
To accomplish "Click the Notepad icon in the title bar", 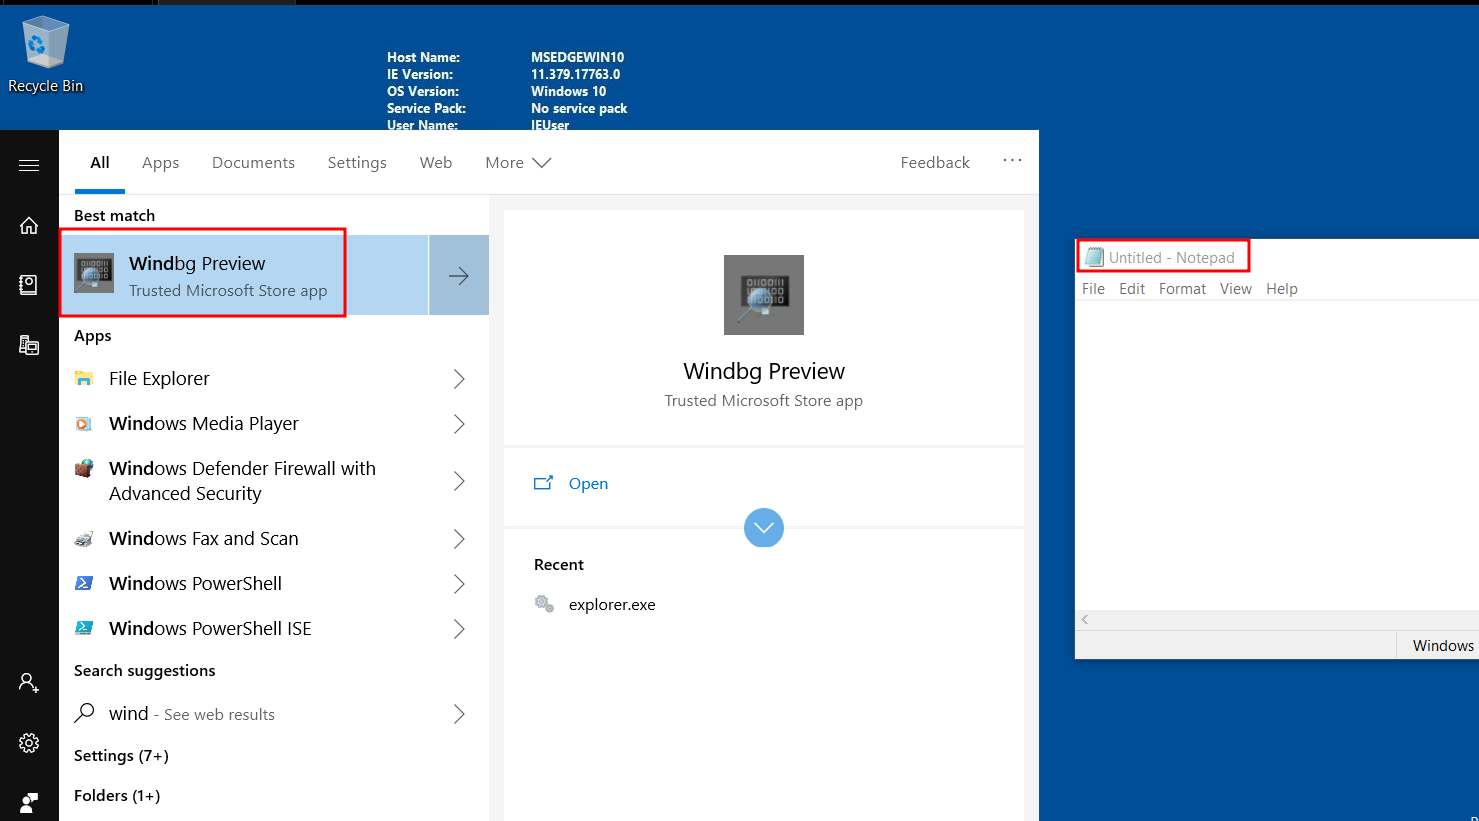I will pos(1094,257).
